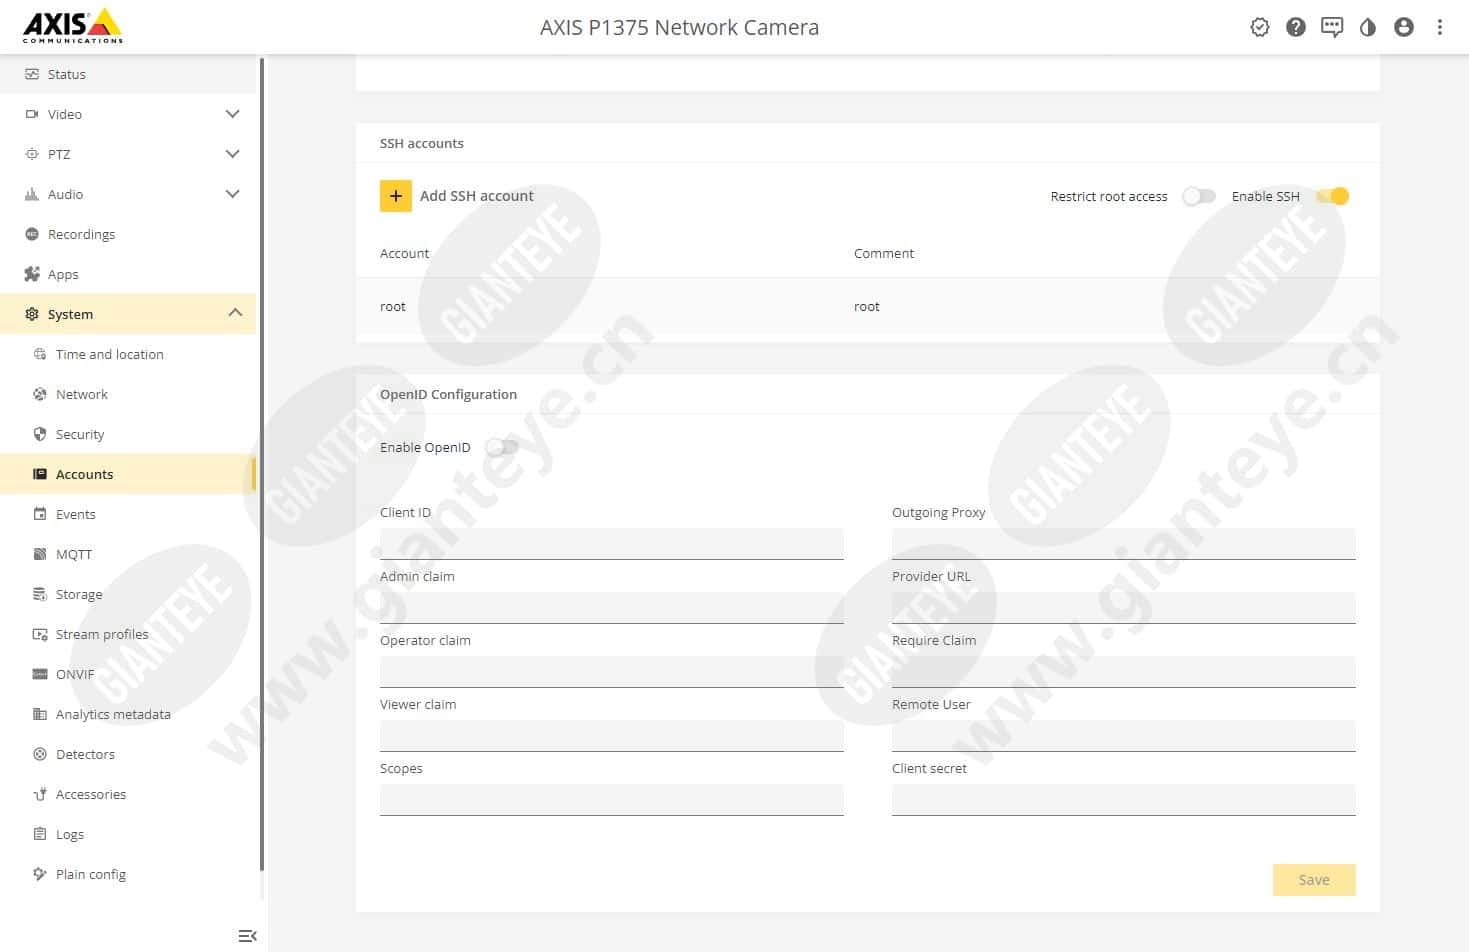
Task: Click the ONVIF icon in sidebar
Action: (x=40, y=674)
